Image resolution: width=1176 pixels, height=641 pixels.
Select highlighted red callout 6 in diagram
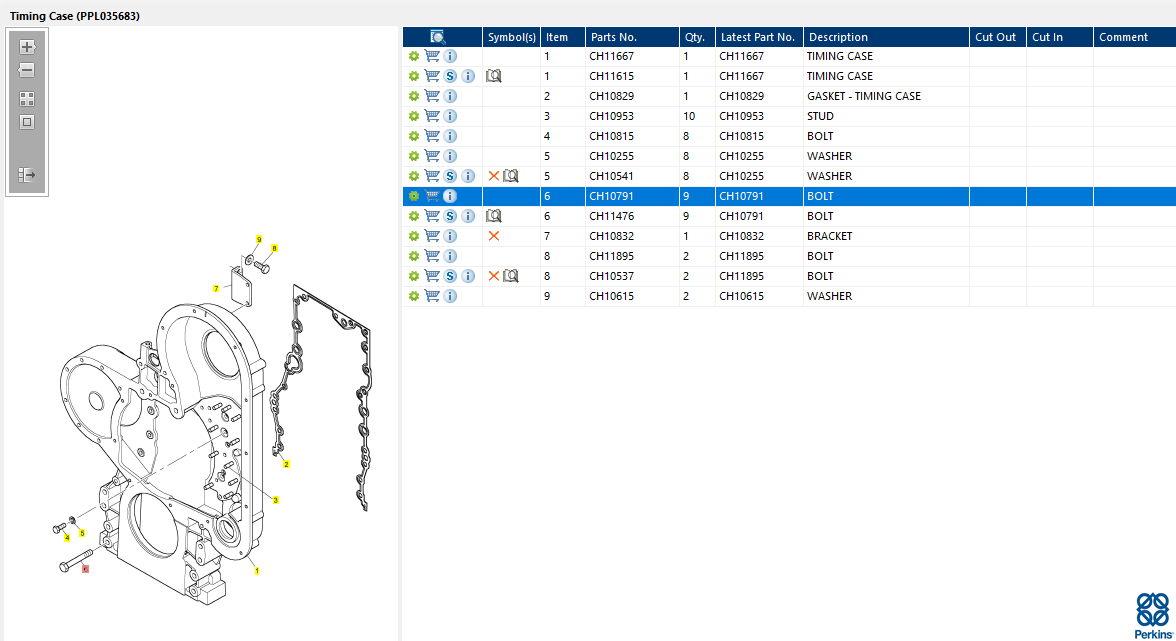(85, 569)
